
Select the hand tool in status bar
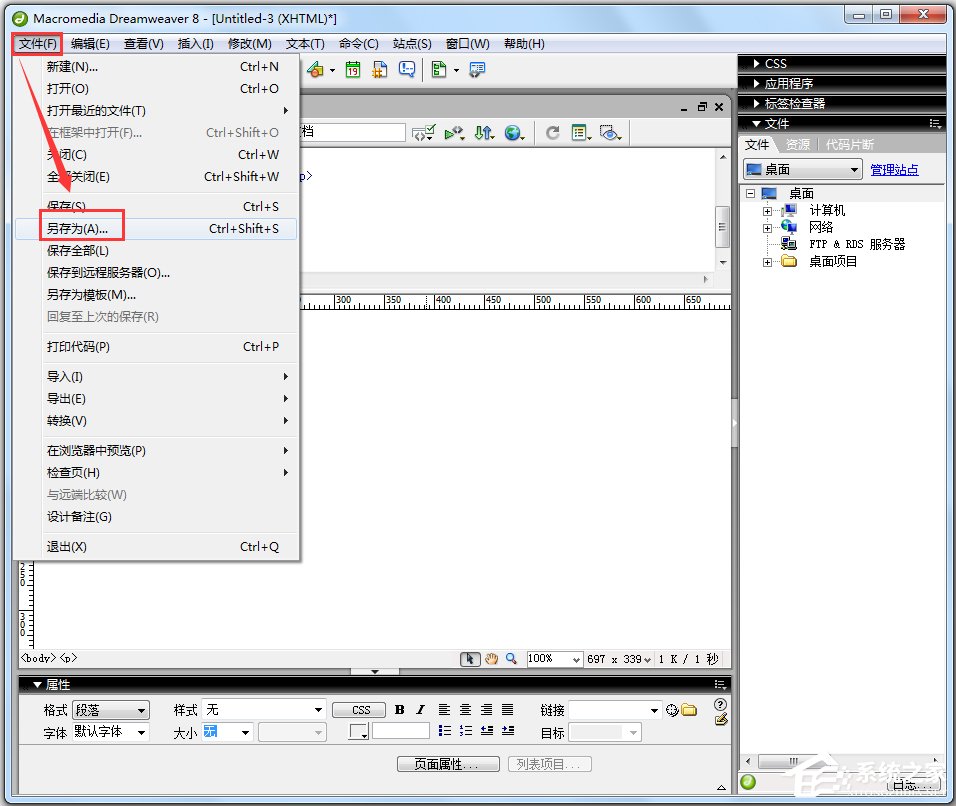point(491,658)
